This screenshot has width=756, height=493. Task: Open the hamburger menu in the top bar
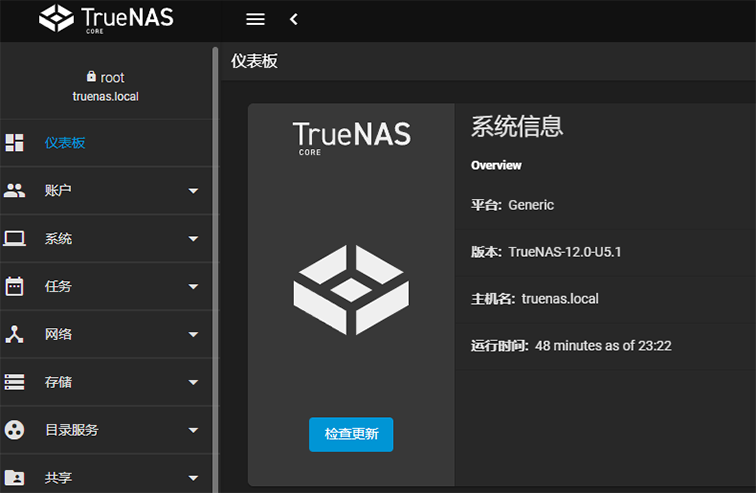pos(255,19)
